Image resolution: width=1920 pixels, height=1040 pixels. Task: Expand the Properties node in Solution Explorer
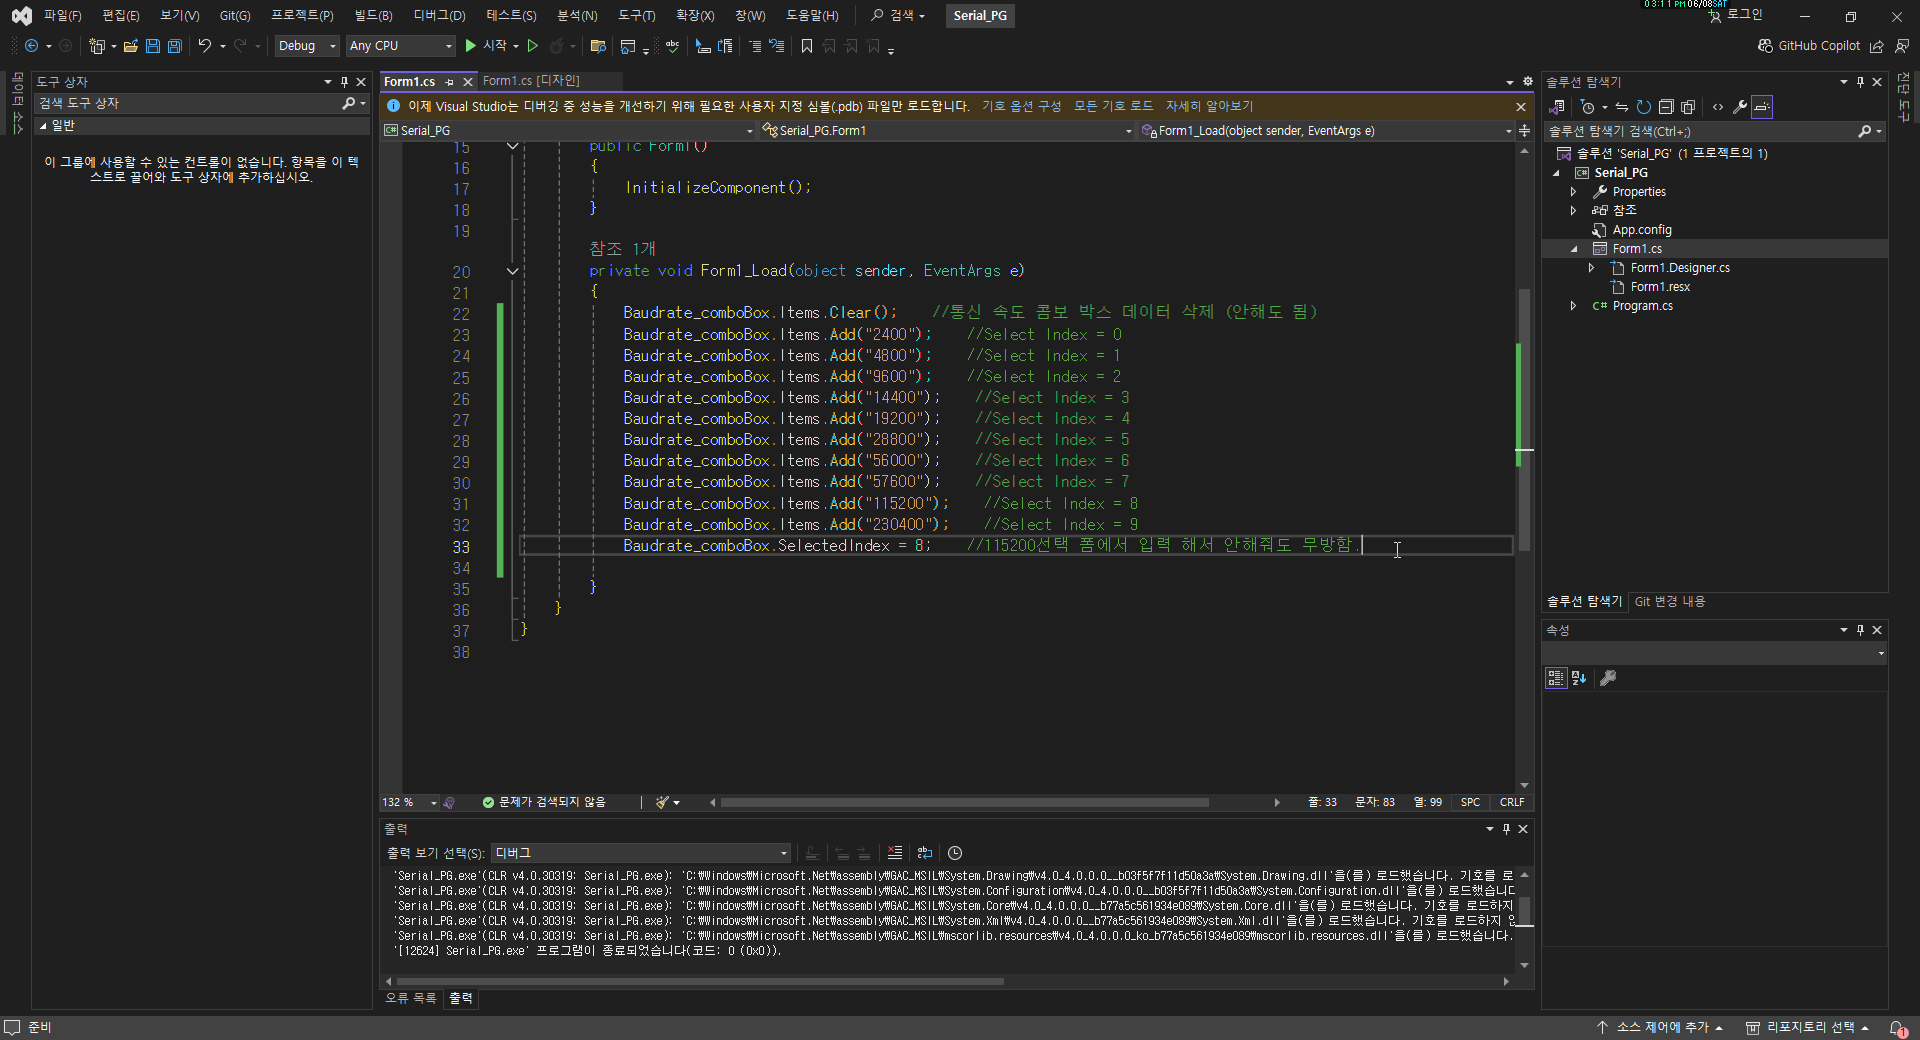[x=1573, y=192]
